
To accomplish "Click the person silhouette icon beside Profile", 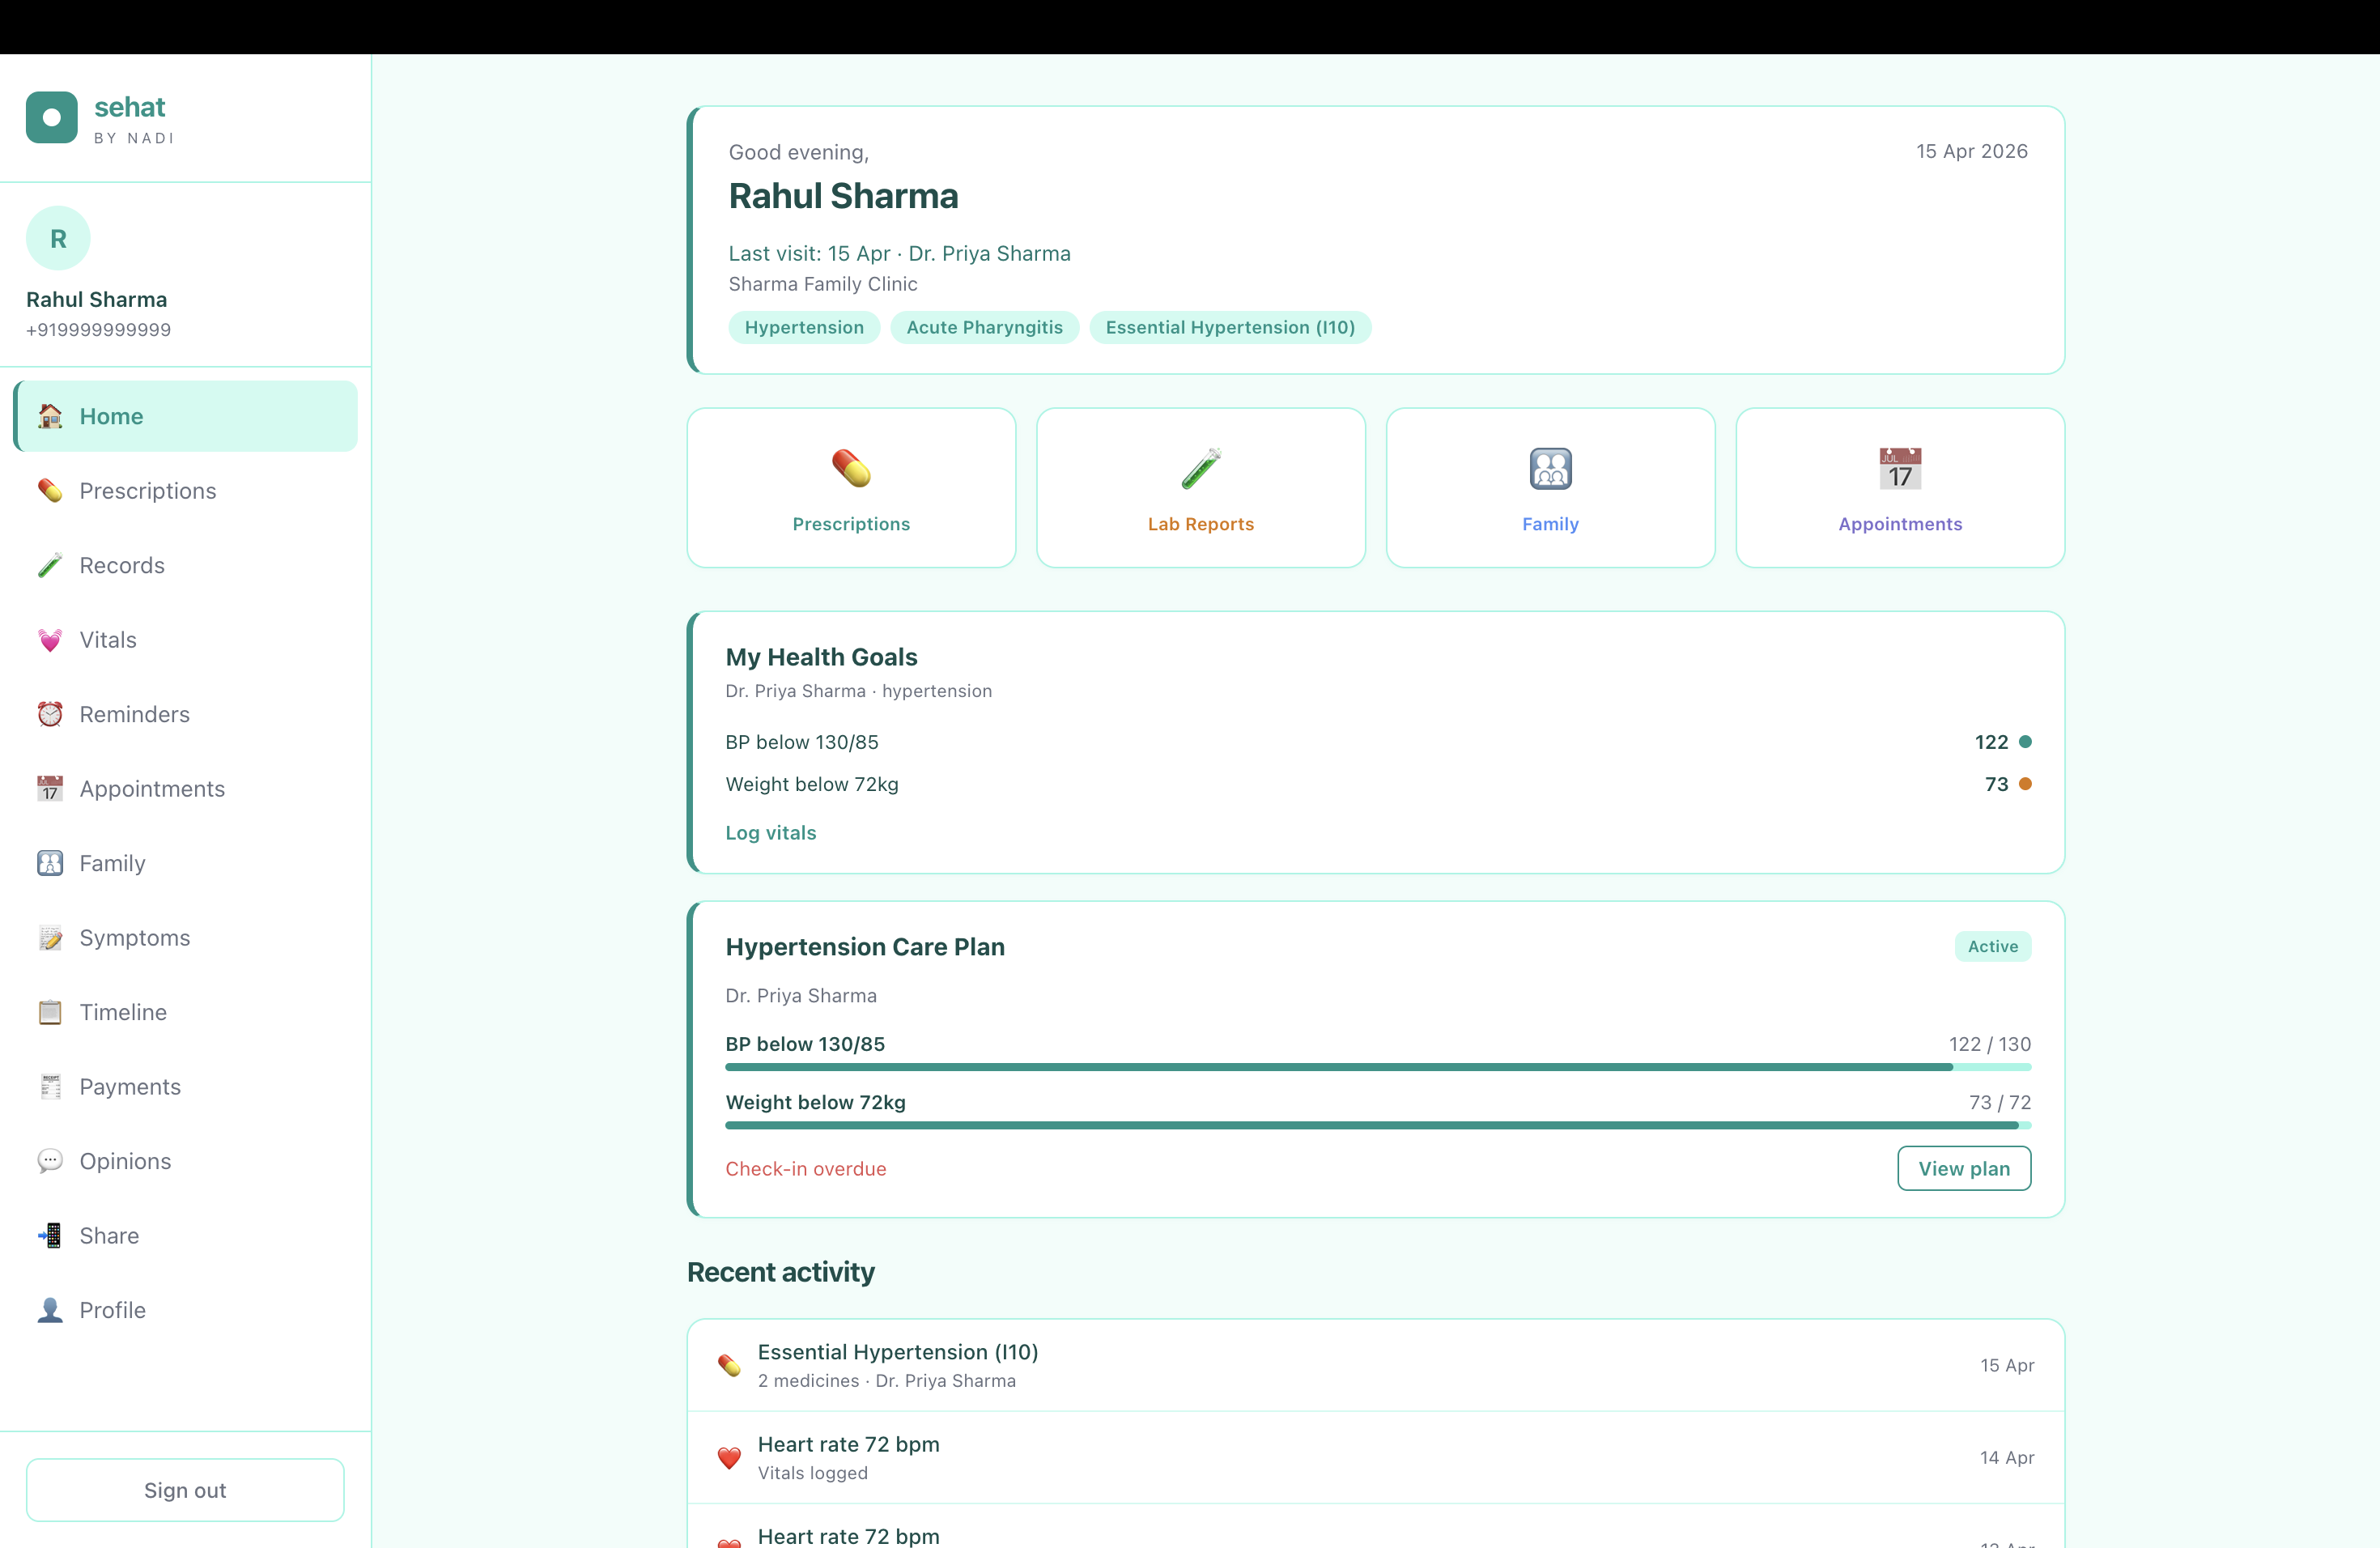I will point(50,1310).
